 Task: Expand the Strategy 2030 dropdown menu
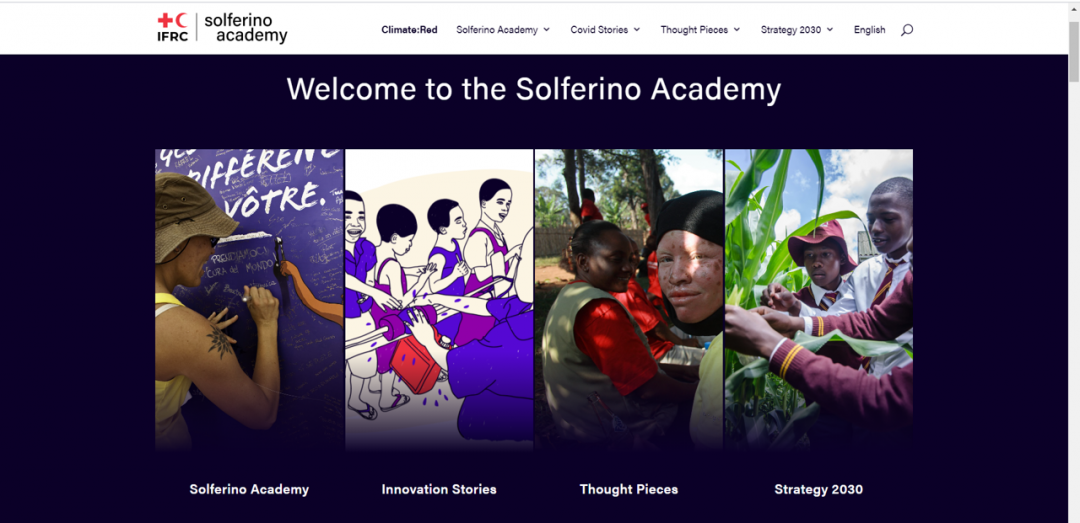[x=797, y=30]
